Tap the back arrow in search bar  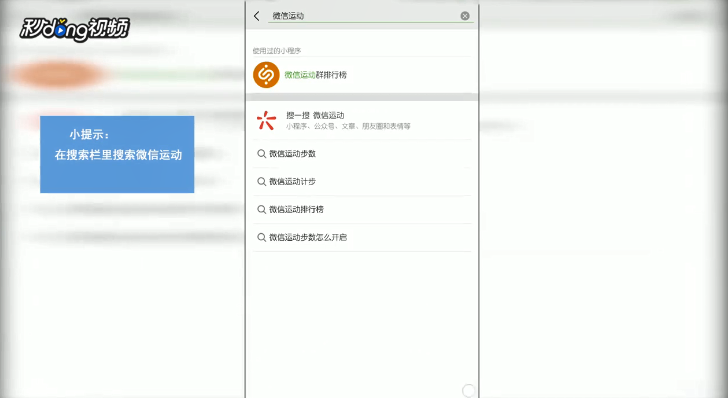click(x=257, y=16)
